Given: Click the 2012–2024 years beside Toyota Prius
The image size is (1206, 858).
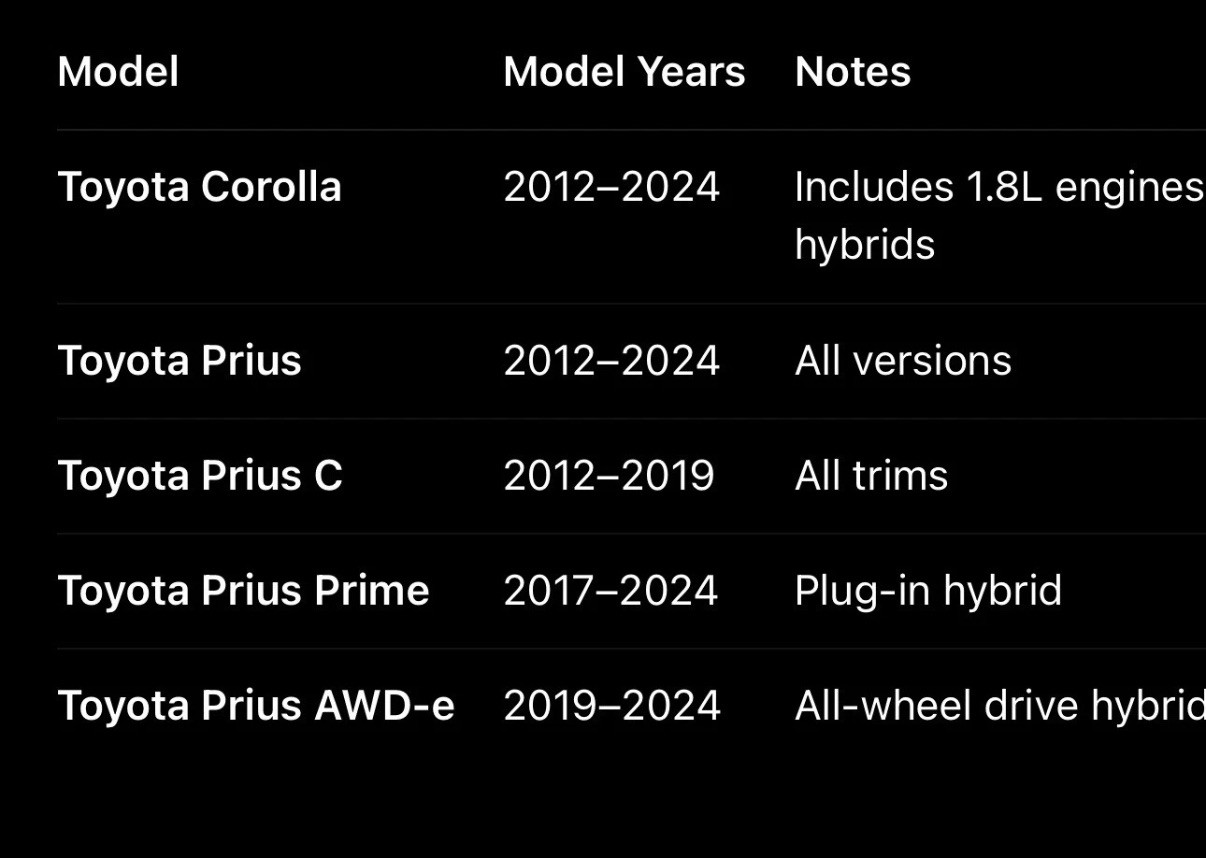Looking at the screenshot, I should (611, 361).
